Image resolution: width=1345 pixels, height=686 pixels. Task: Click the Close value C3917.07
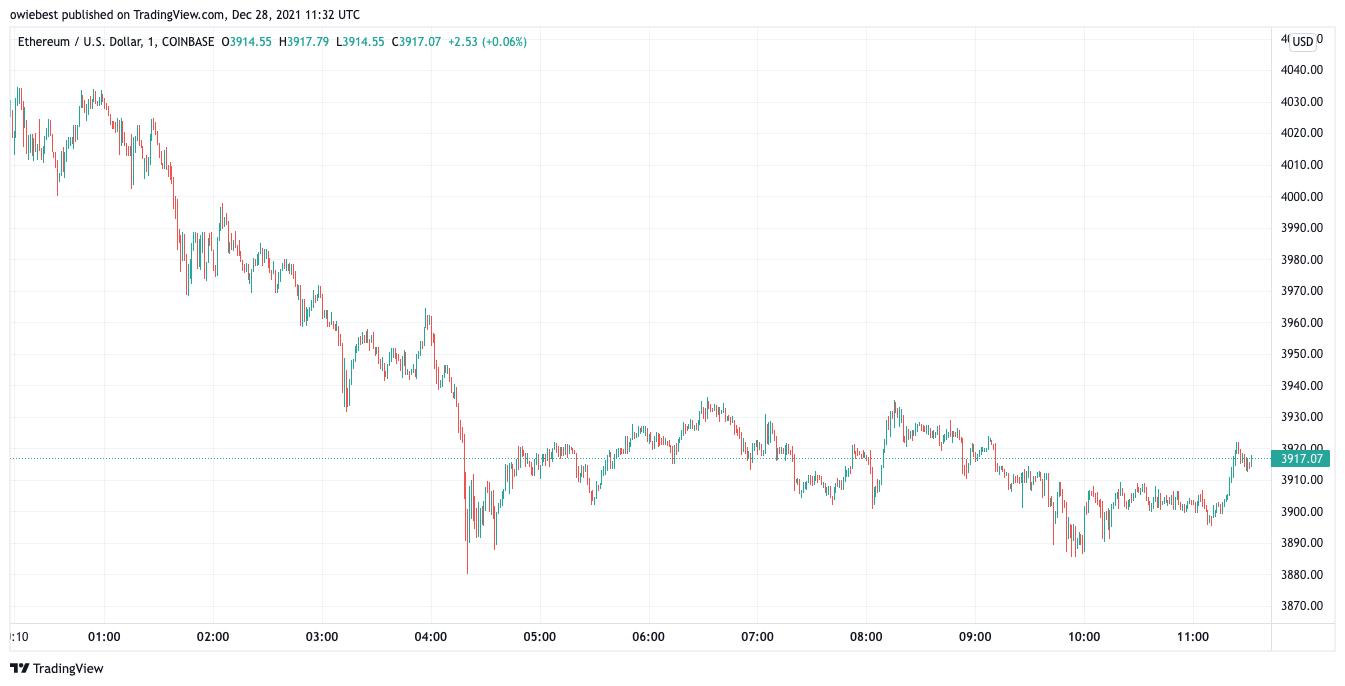417,42
